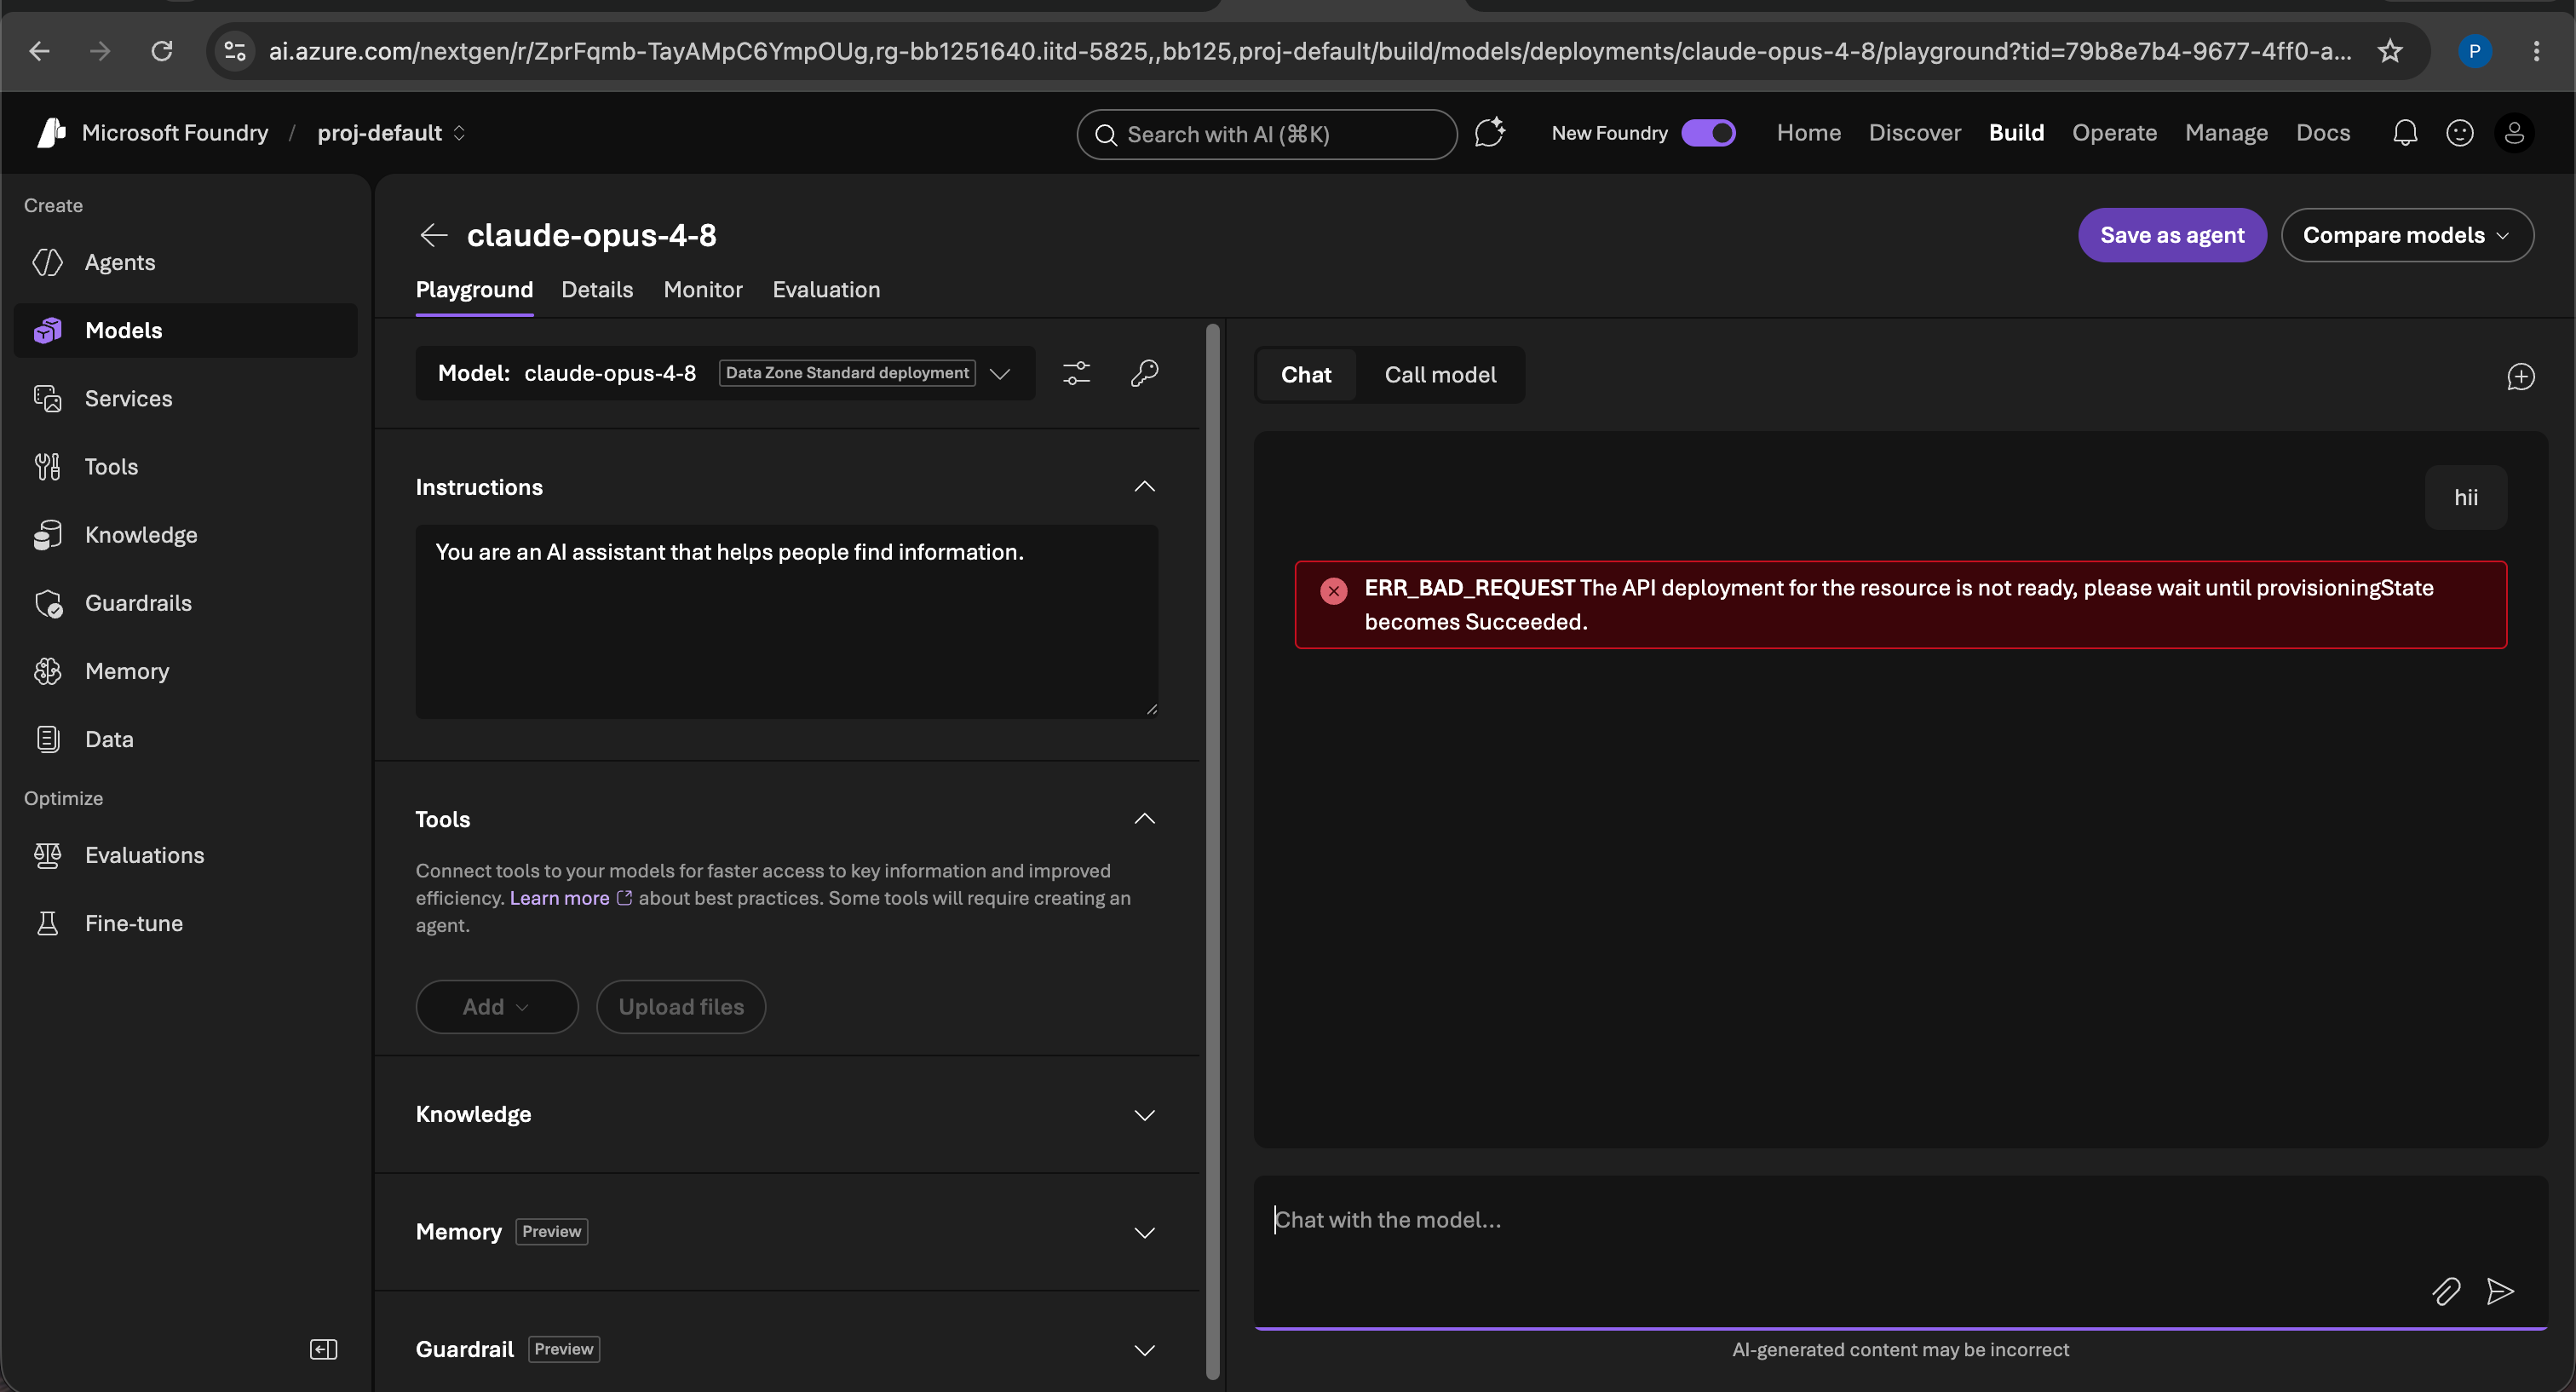Select the Call model tab

(x=1440, y=375)
